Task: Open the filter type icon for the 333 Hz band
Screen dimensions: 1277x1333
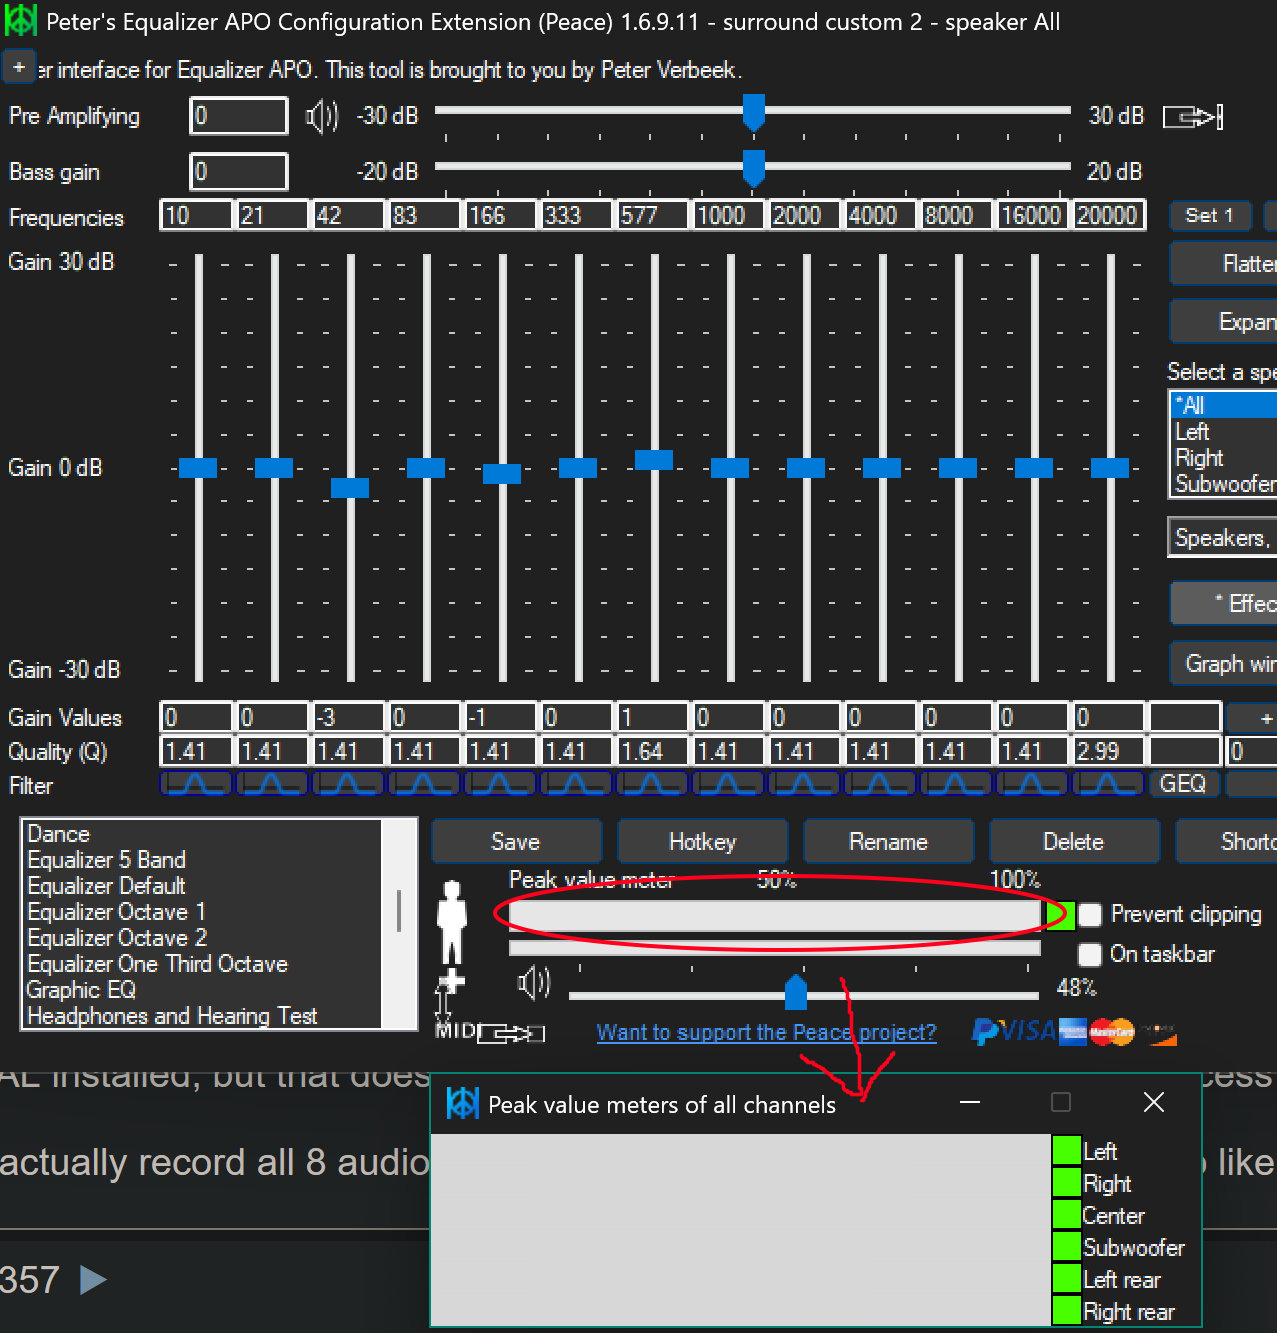Action: click(x=576, y=784)
